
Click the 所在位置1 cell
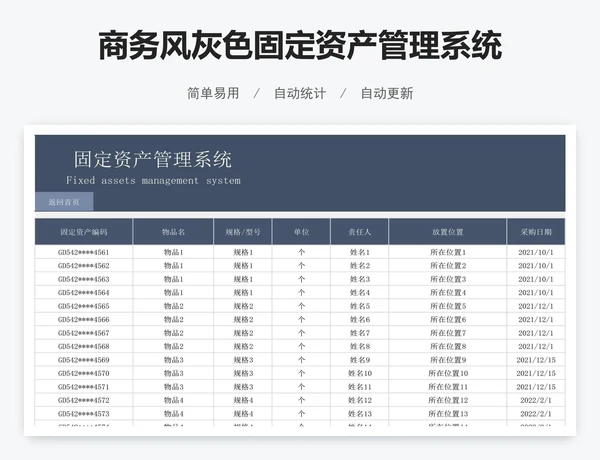click(448, 252)
